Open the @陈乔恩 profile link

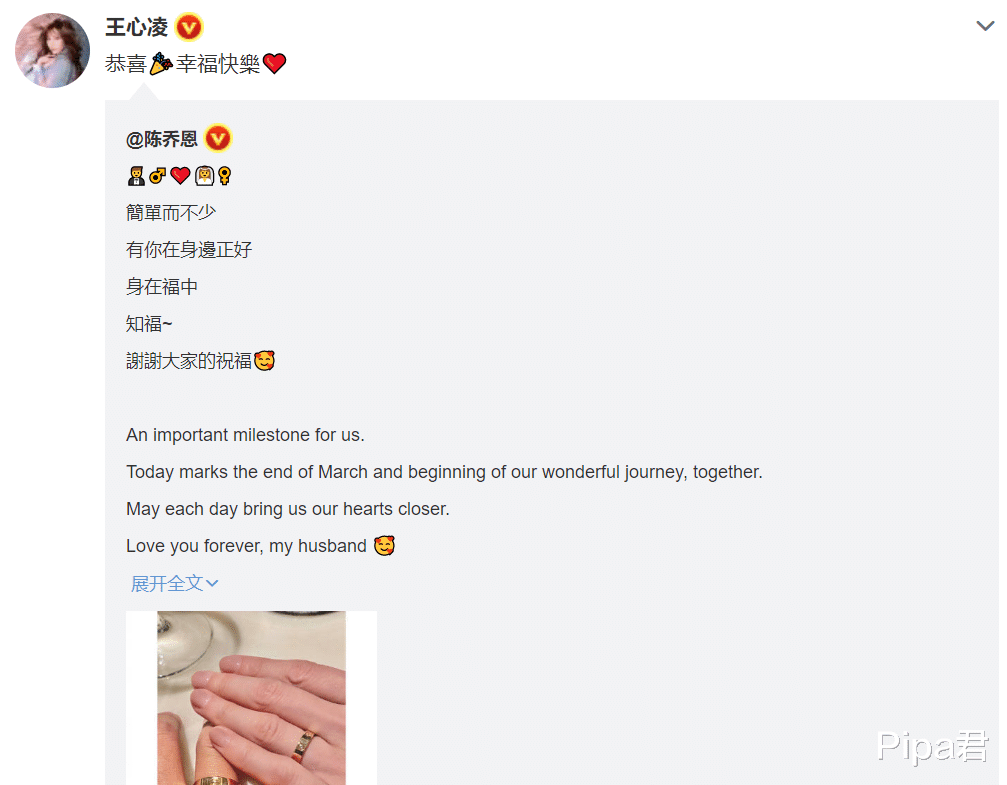(162, 139)
